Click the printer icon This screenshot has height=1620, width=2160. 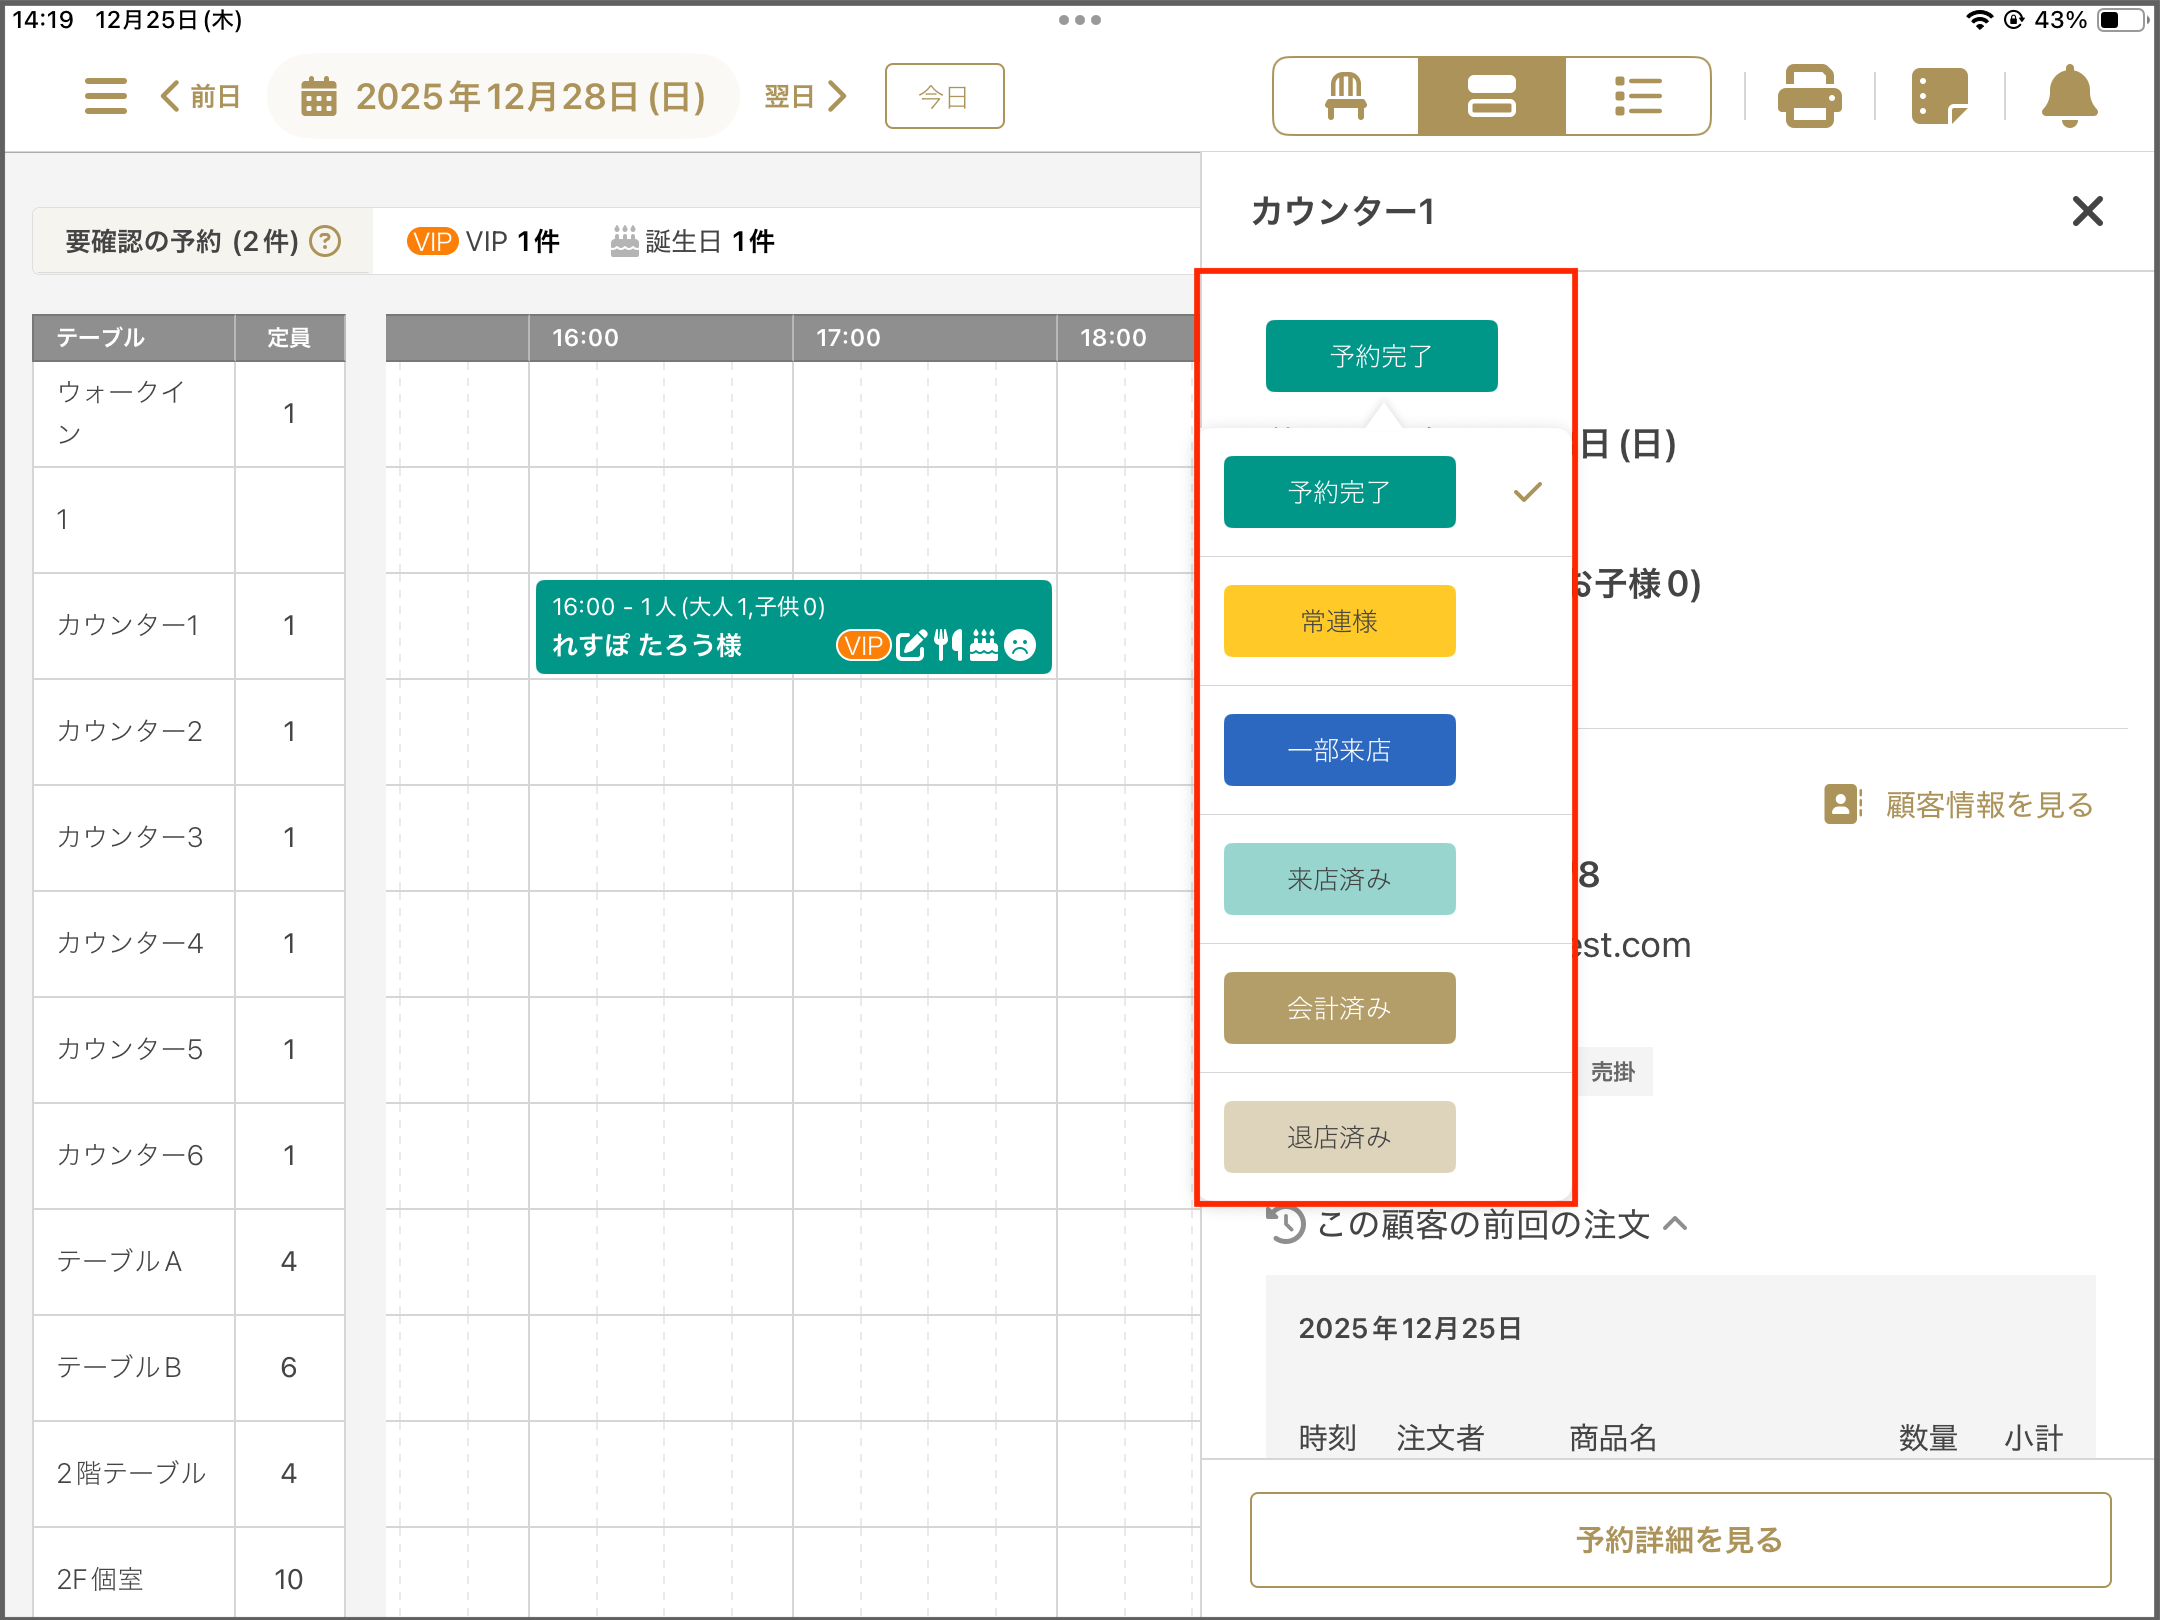click(x=1809, y=96)
